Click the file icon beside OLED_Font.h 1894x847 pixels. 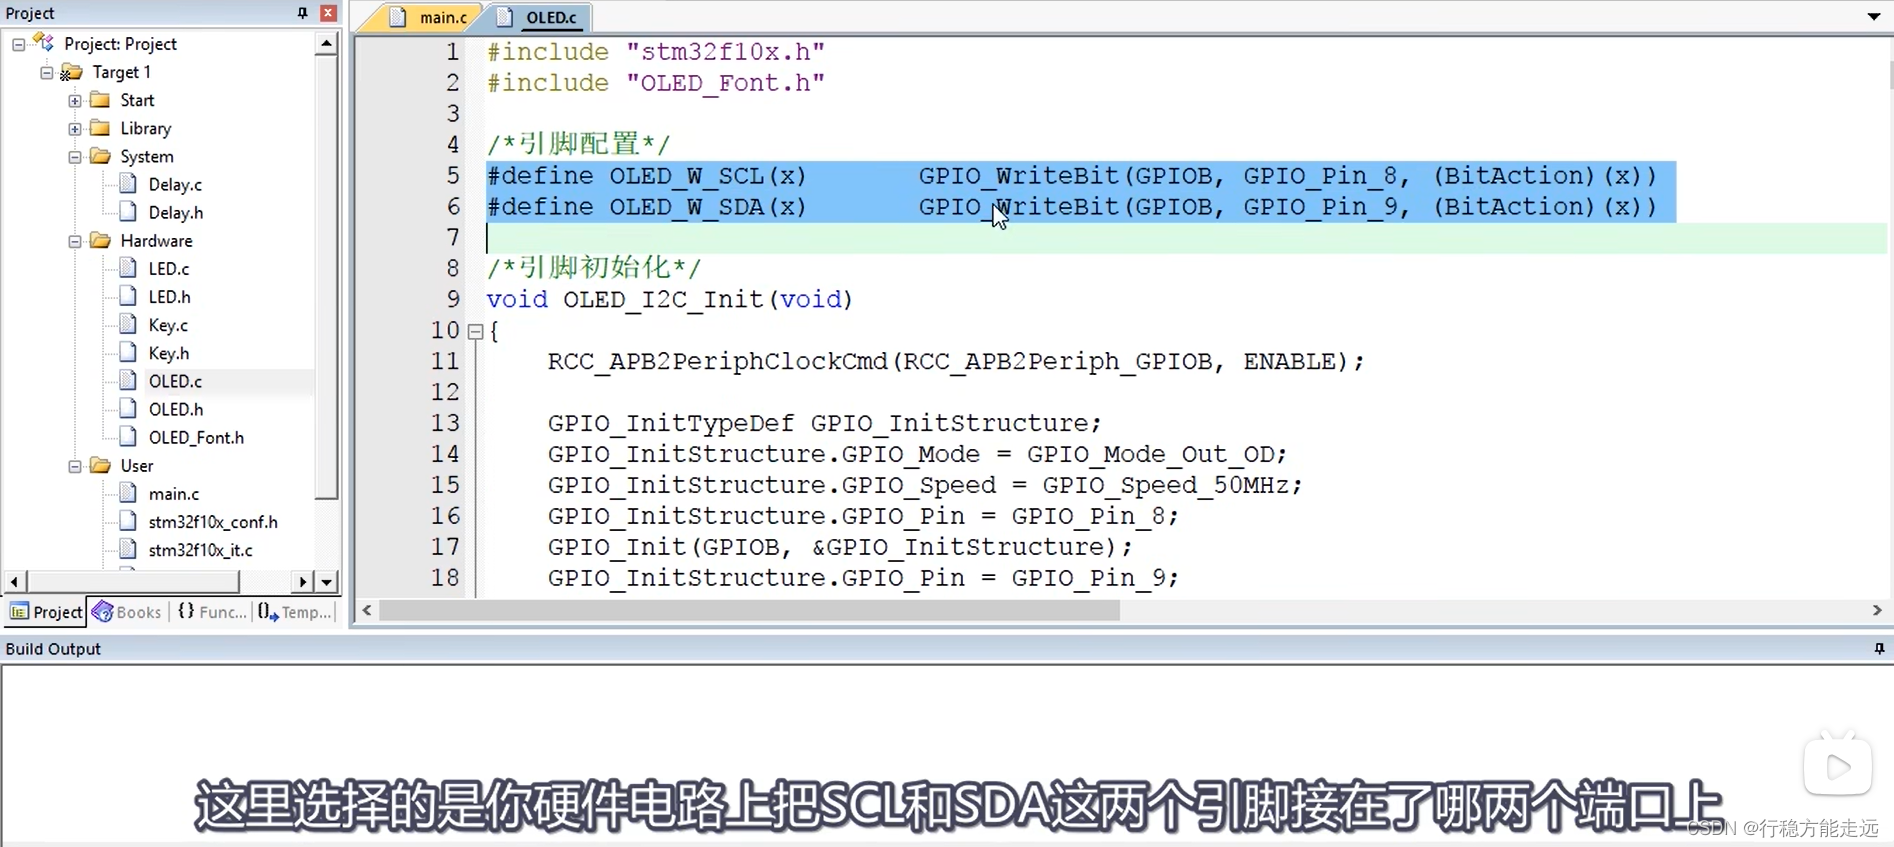pyautogui.click(x=128, y=436)
